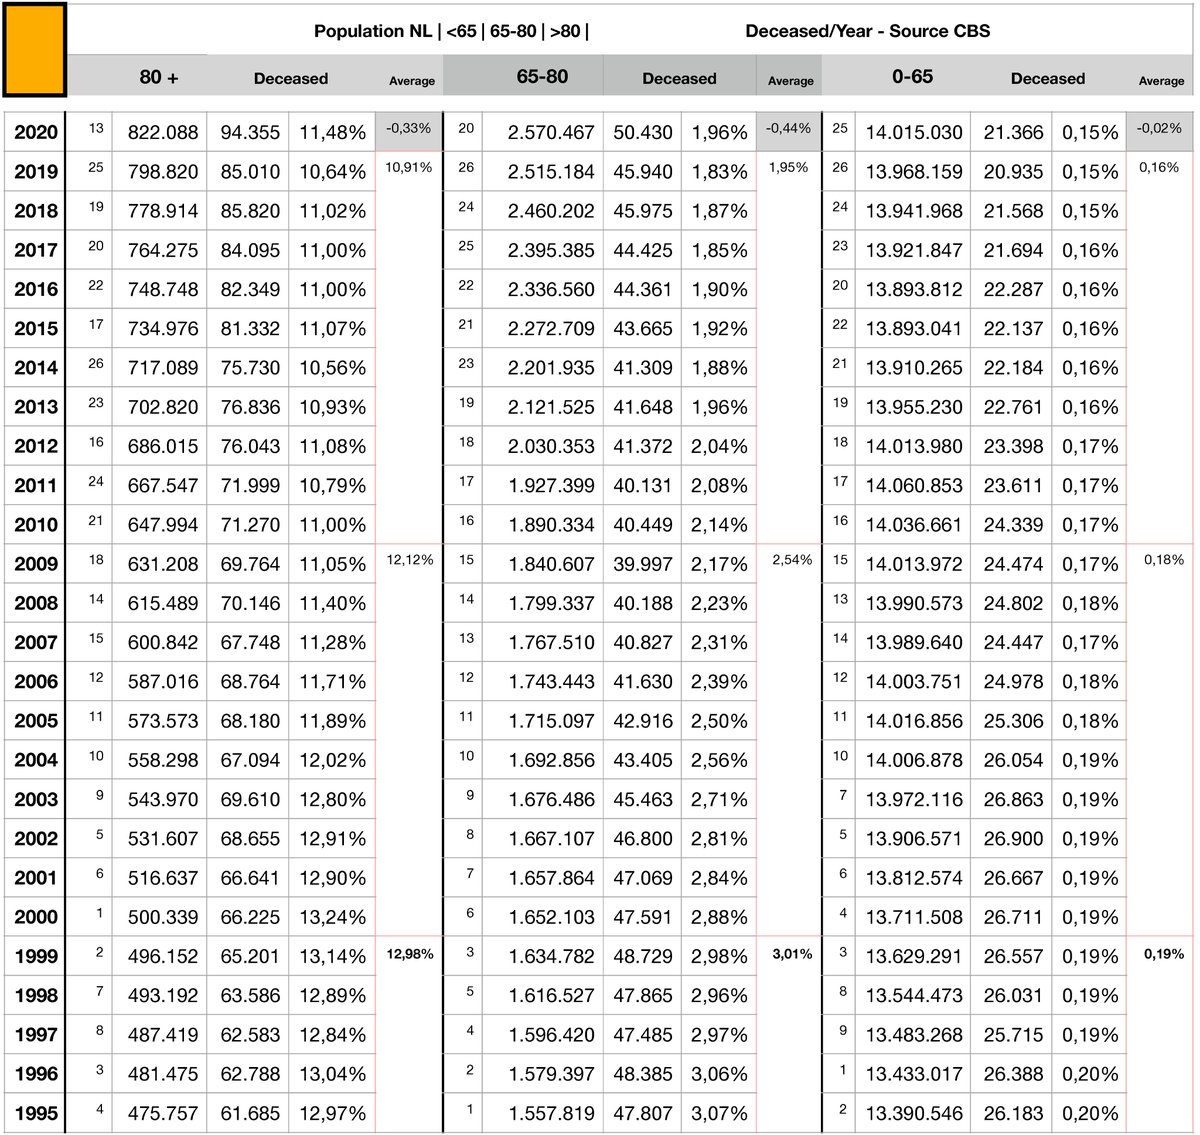Image resolution: width=1200 pixels, height=1135 pixels.
Task: Select the 2015 year row label
Action: [36, 328]
